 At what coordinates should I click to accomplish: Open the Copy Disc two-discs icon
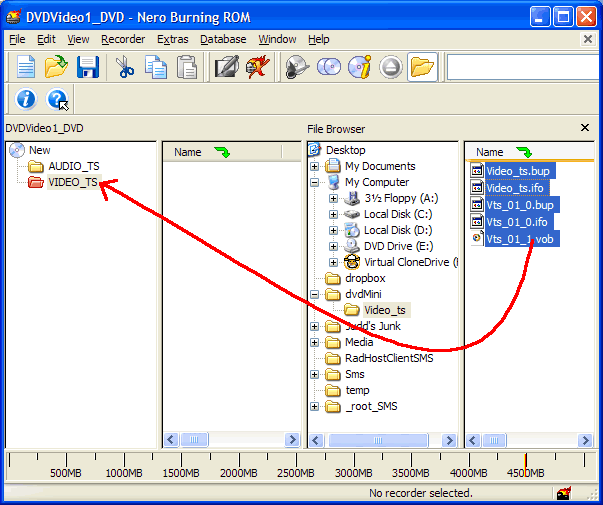click(329, 67)
